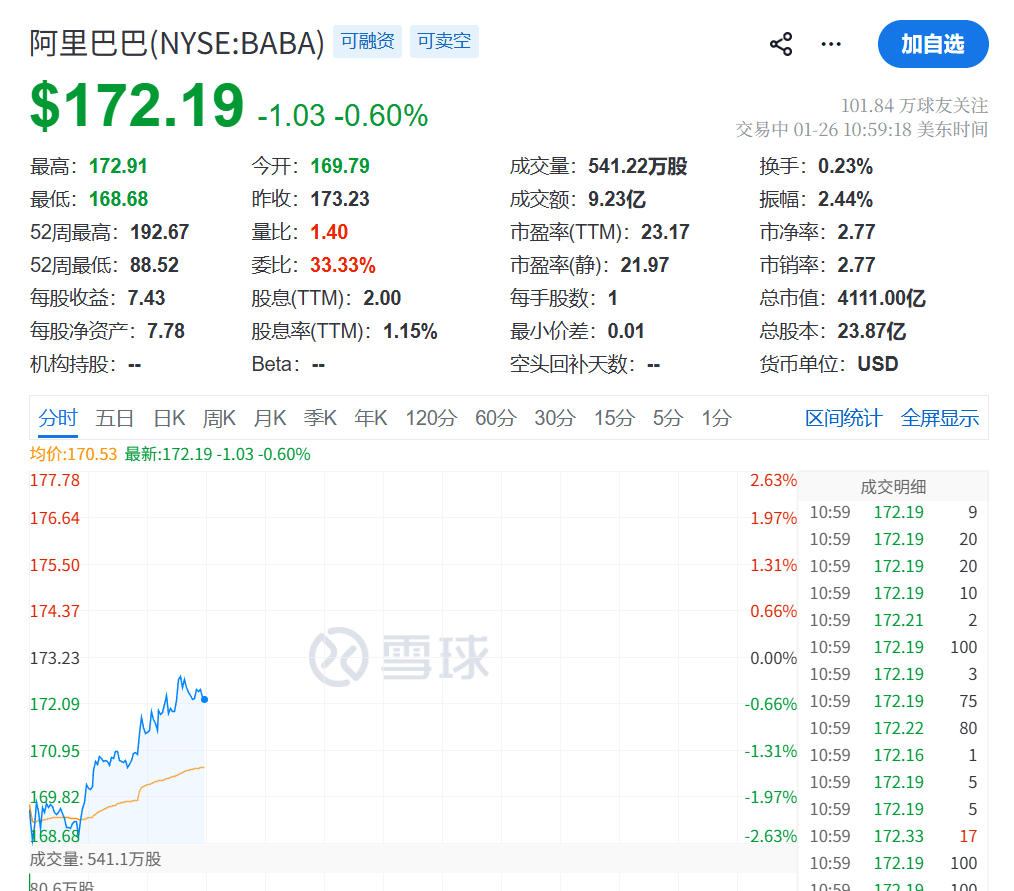Click the 可融资 tag
1014x891 pixels.
(367, 42)
